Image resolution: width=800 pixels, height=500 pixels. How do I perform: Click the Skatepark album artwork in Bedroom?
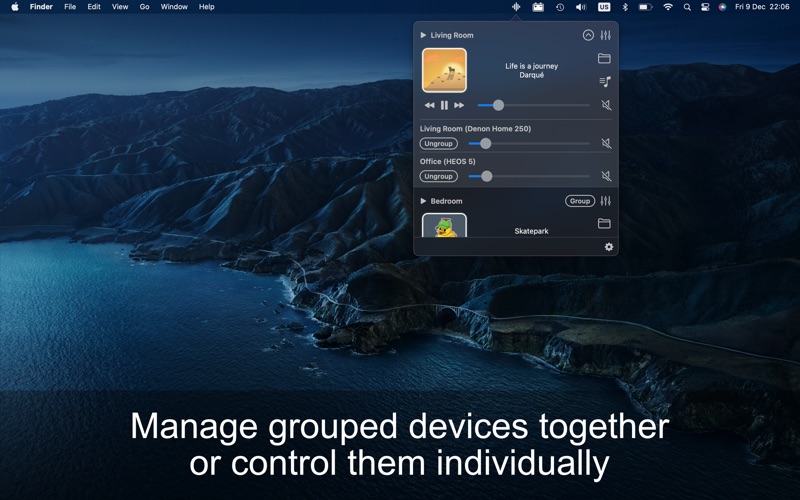(x=444, y=226)
